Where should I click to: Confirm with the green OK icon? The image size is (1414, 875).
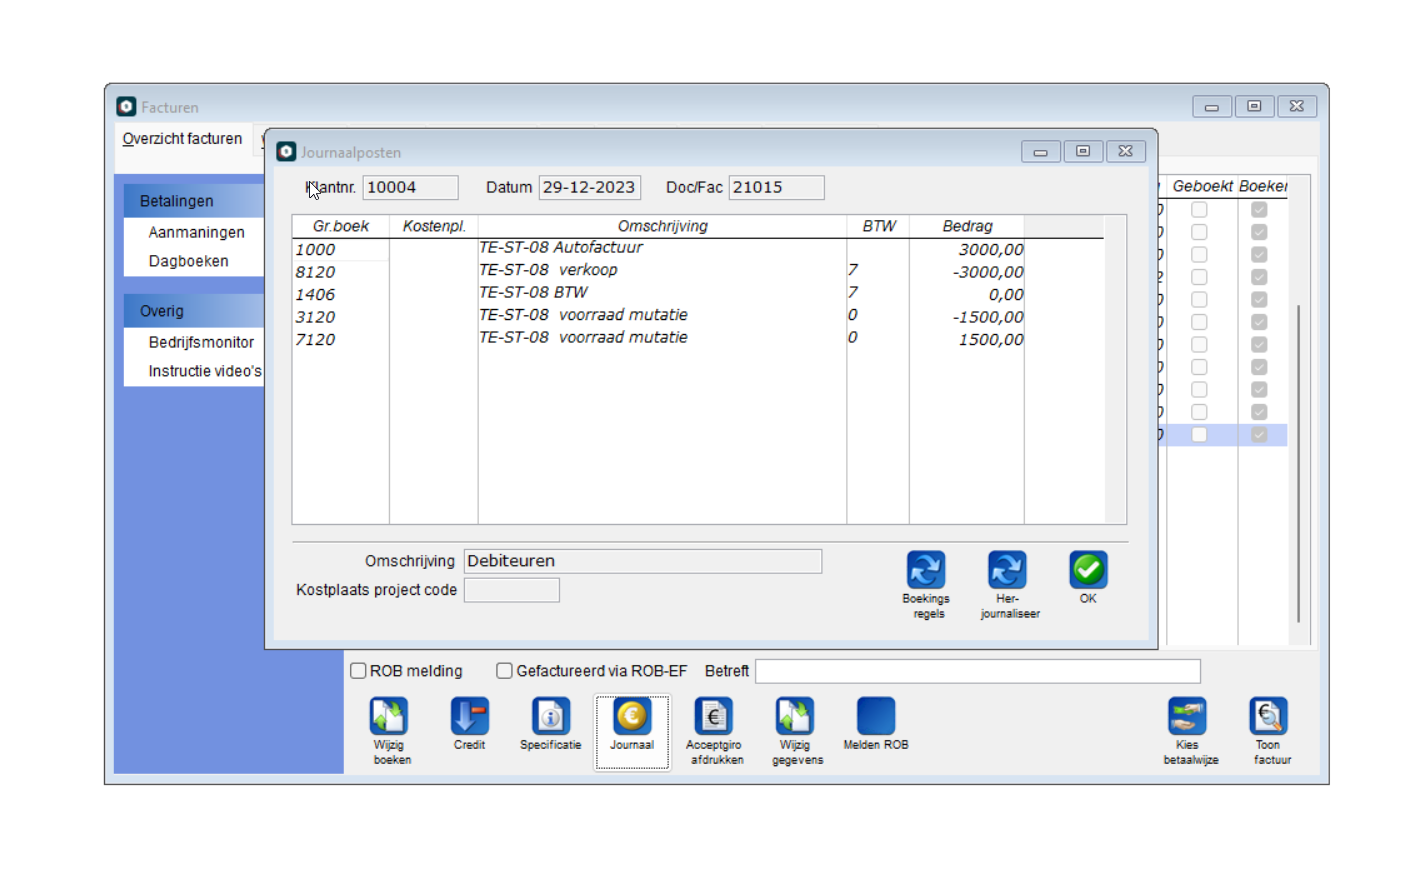click(1087, 571)
